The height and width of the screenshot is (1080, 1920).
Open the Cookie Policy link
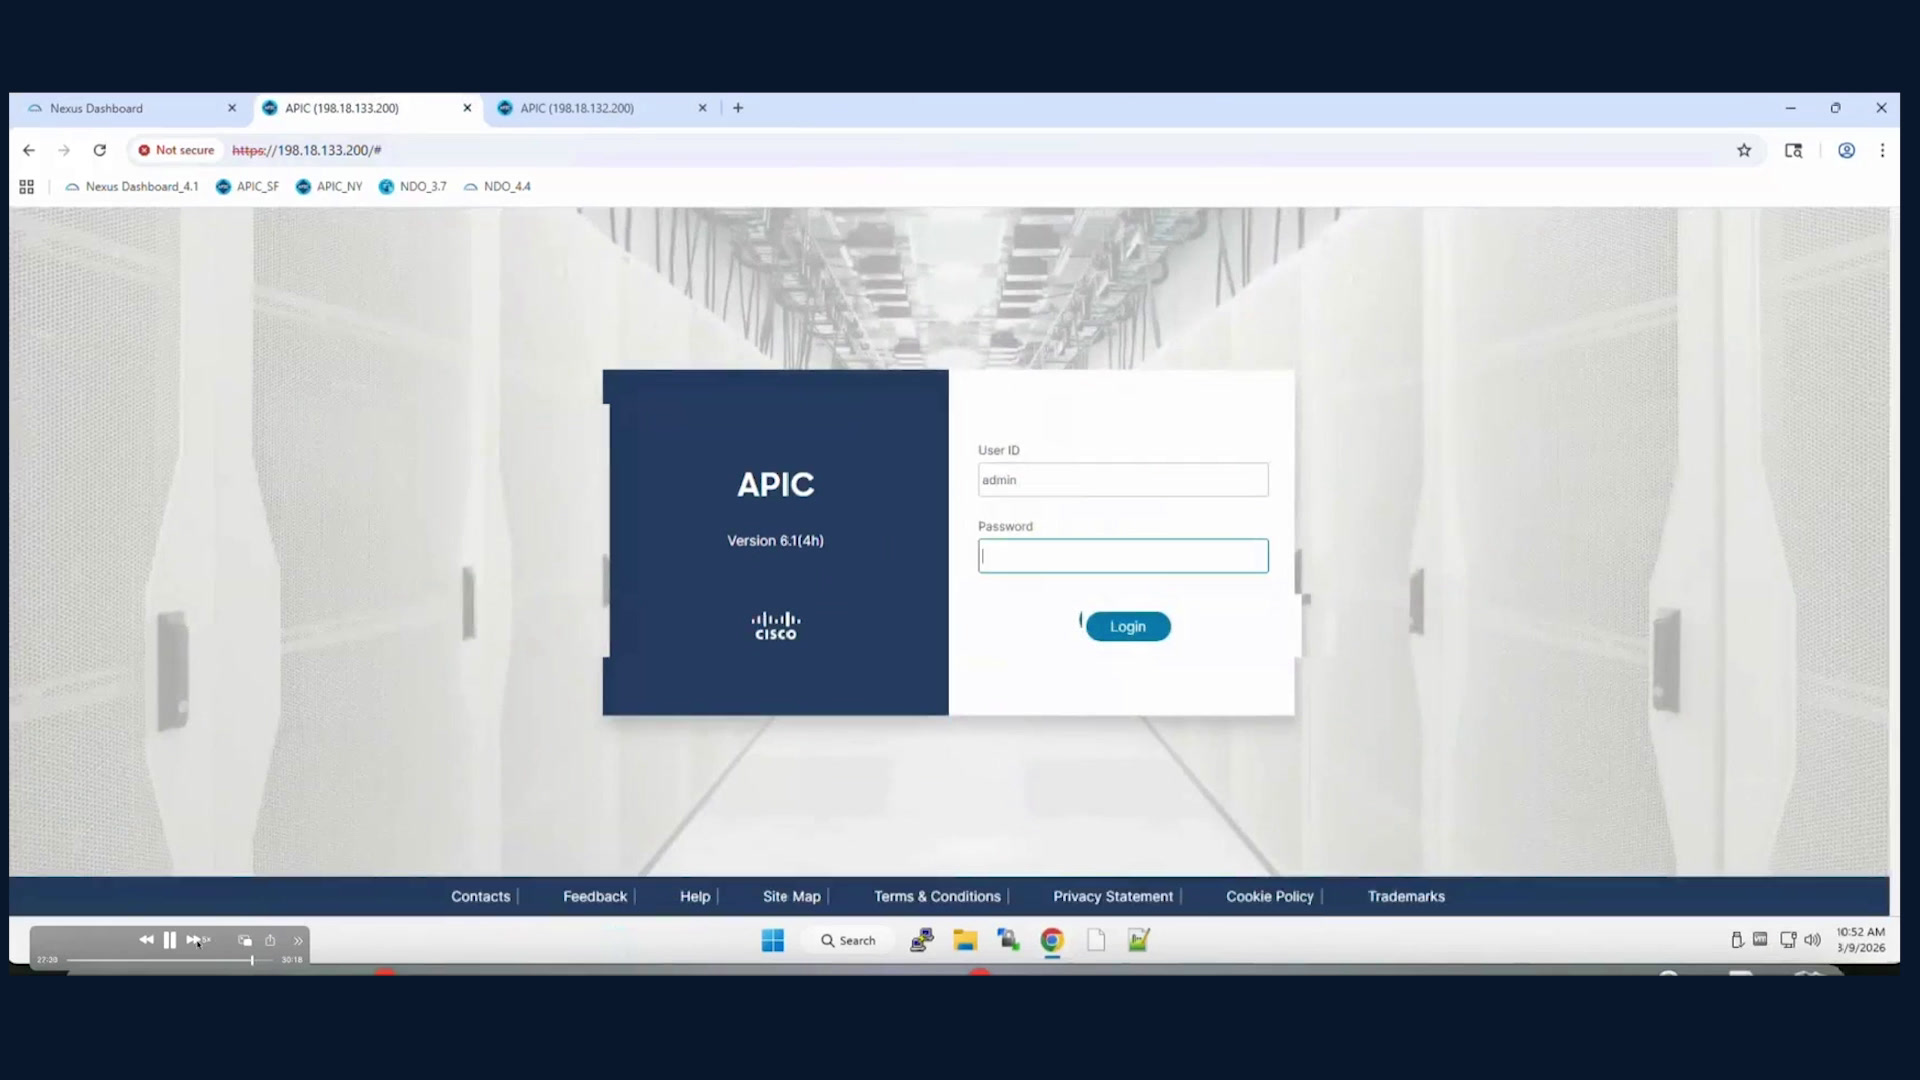(x=1270, y=896)
